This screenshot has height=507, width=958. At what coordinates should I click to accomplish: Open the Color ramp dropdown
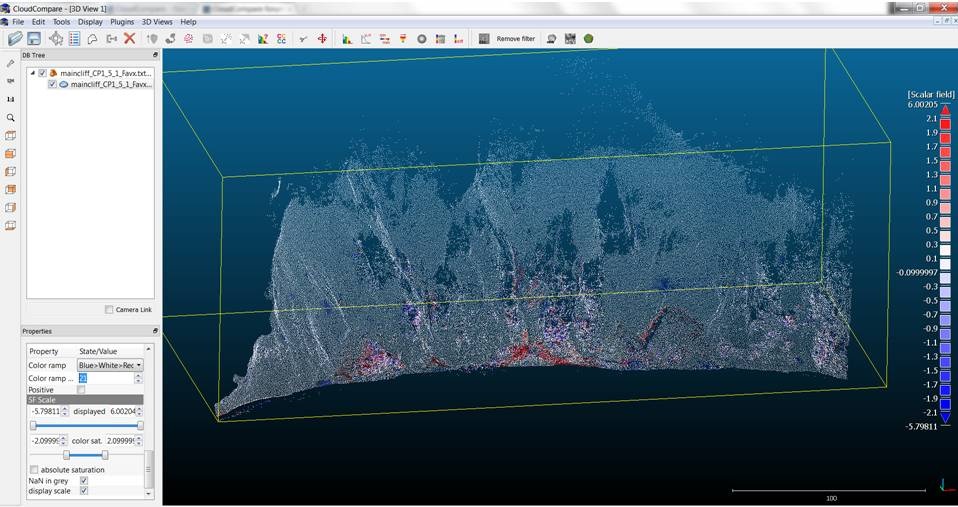[x=111, y=366]
